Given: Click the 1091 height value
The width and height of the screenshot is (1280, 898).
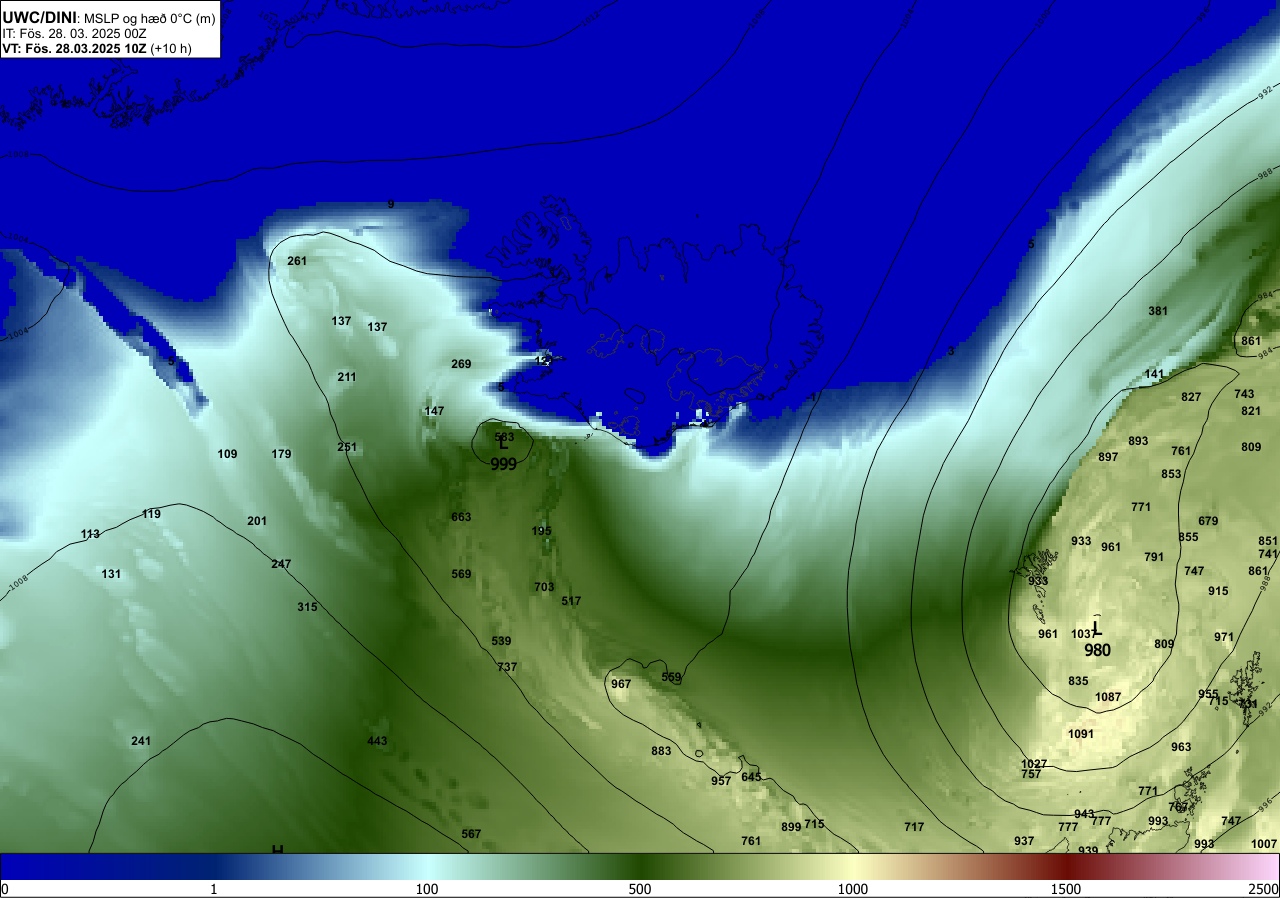Looking at the screenshot, I should (1081, 734).
